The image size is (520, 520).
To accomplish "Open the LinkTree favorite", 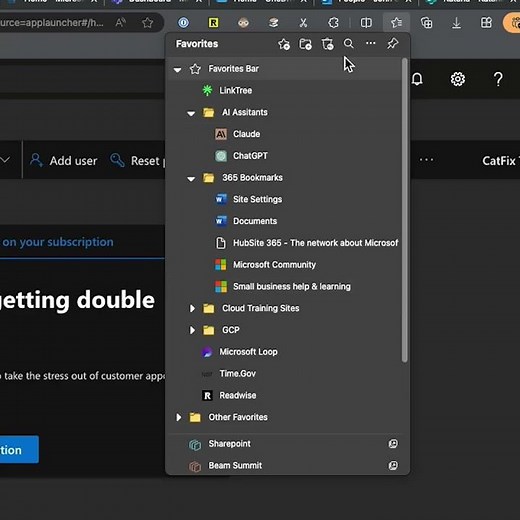I will 285,90.
